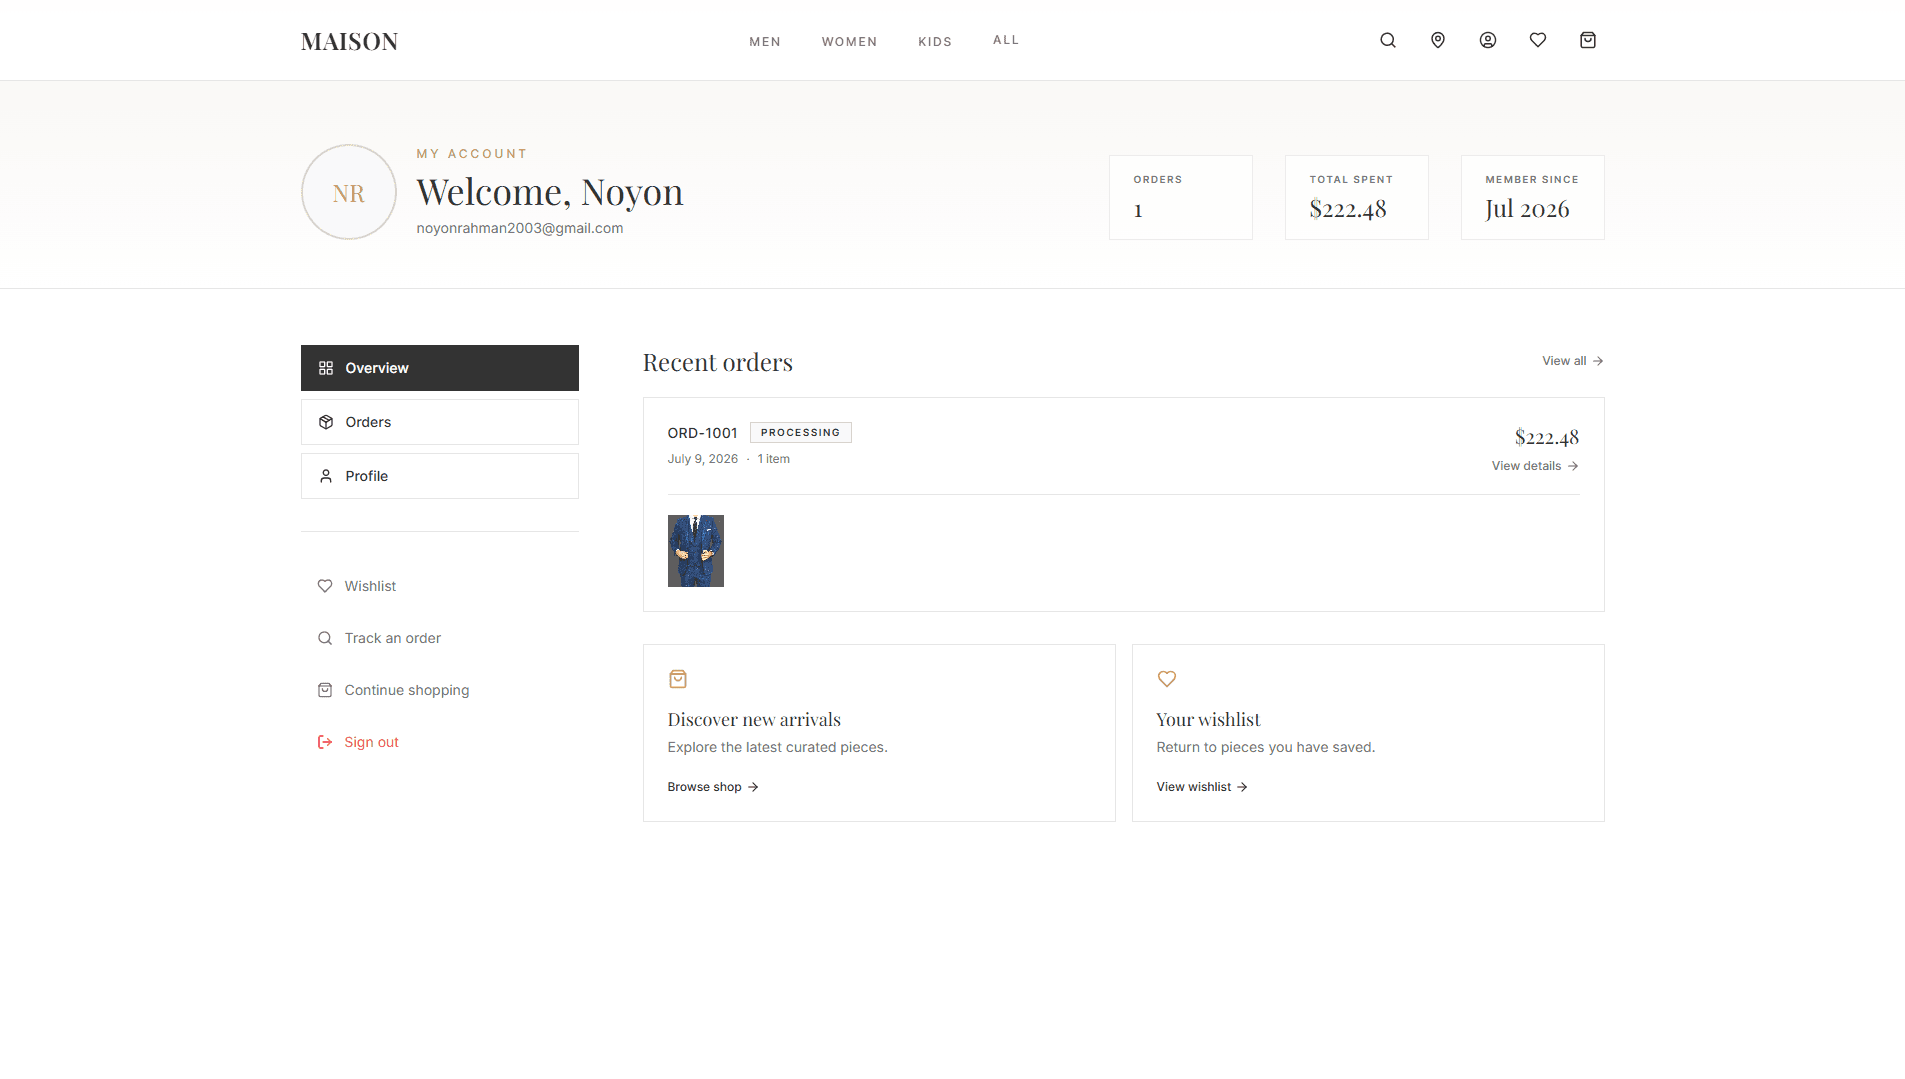The height and width of the screenshot is (1079, 1905).
Task: Click the ORD-1001 order number
Action: (x=703, y=433)
